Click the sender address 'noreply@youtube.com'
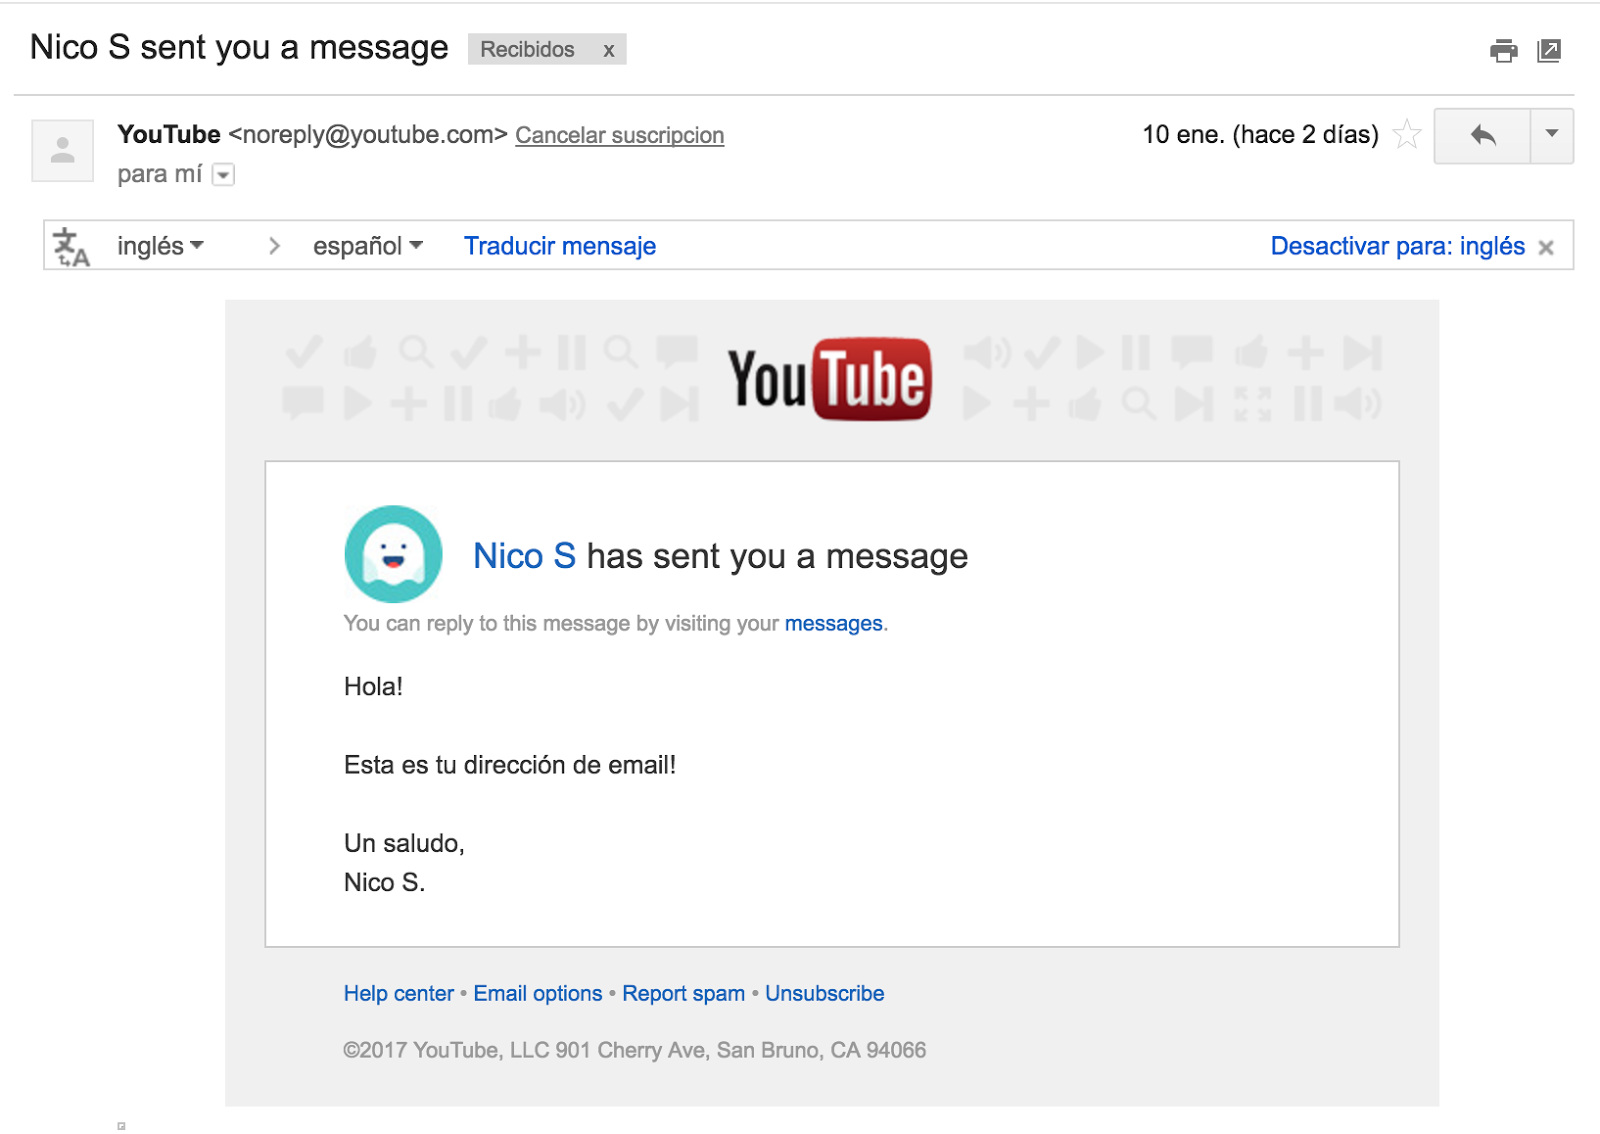The width and height of the screenshot is (1600, 1134). tap(368, 135)
